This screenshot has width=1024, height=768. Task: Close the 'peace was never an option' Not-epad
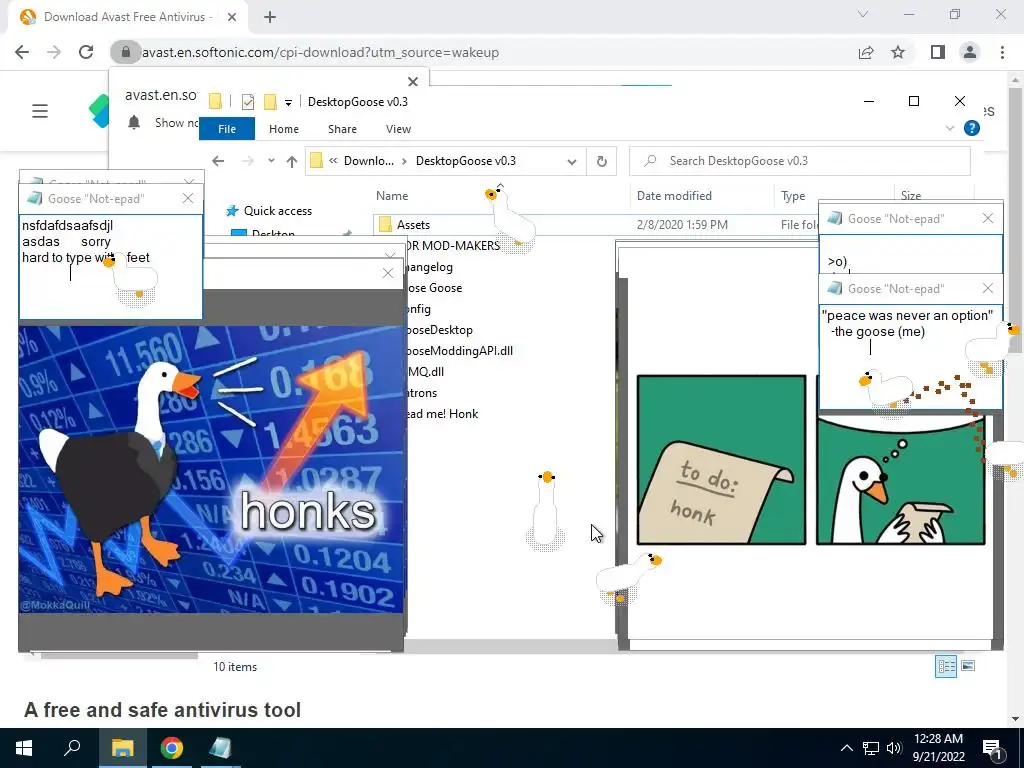pos(987,288)
